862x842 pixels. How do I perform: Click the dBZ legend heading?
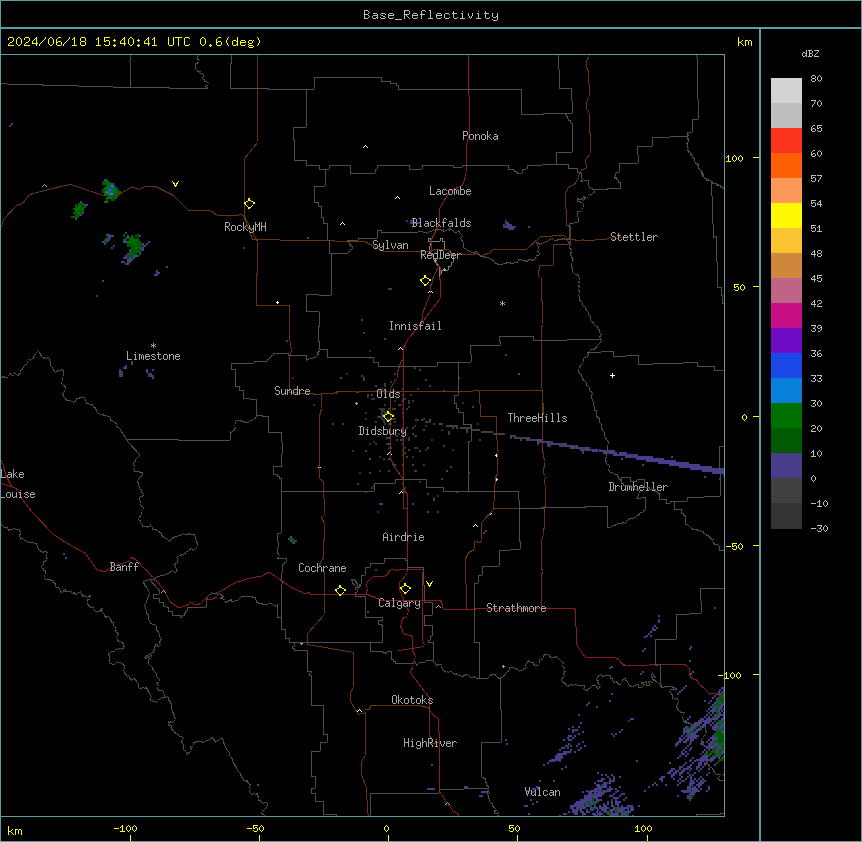click(x=810, y=53)
